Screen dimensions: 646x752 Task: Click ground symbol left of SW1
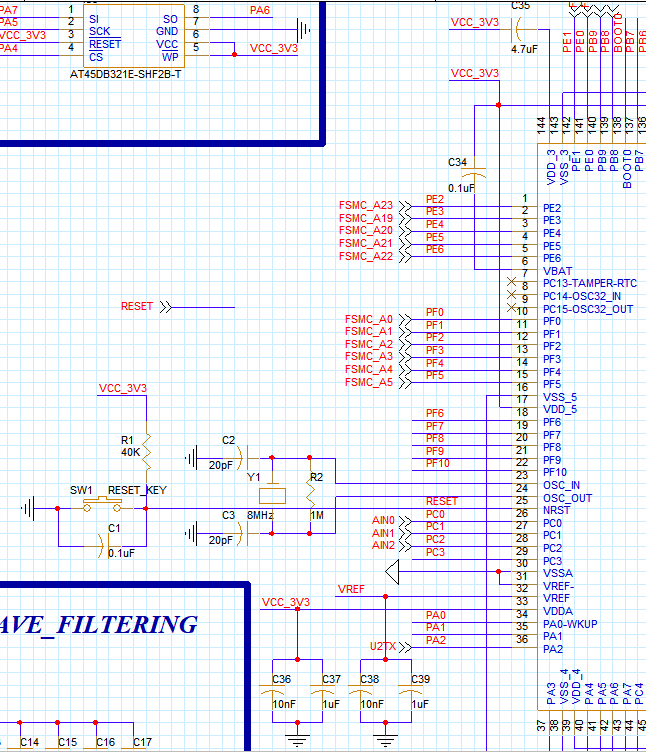pos(28,508)
